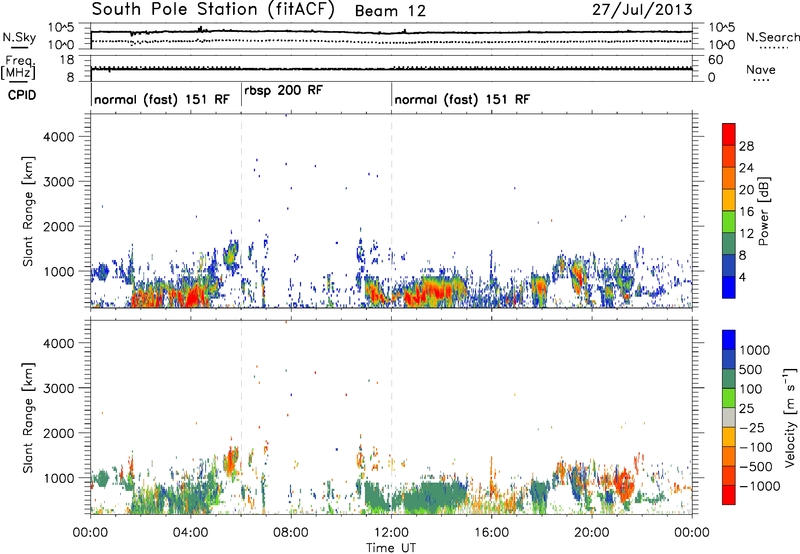Click the "04:00" time tick label

pyautogui.click(x=190, y=533)
